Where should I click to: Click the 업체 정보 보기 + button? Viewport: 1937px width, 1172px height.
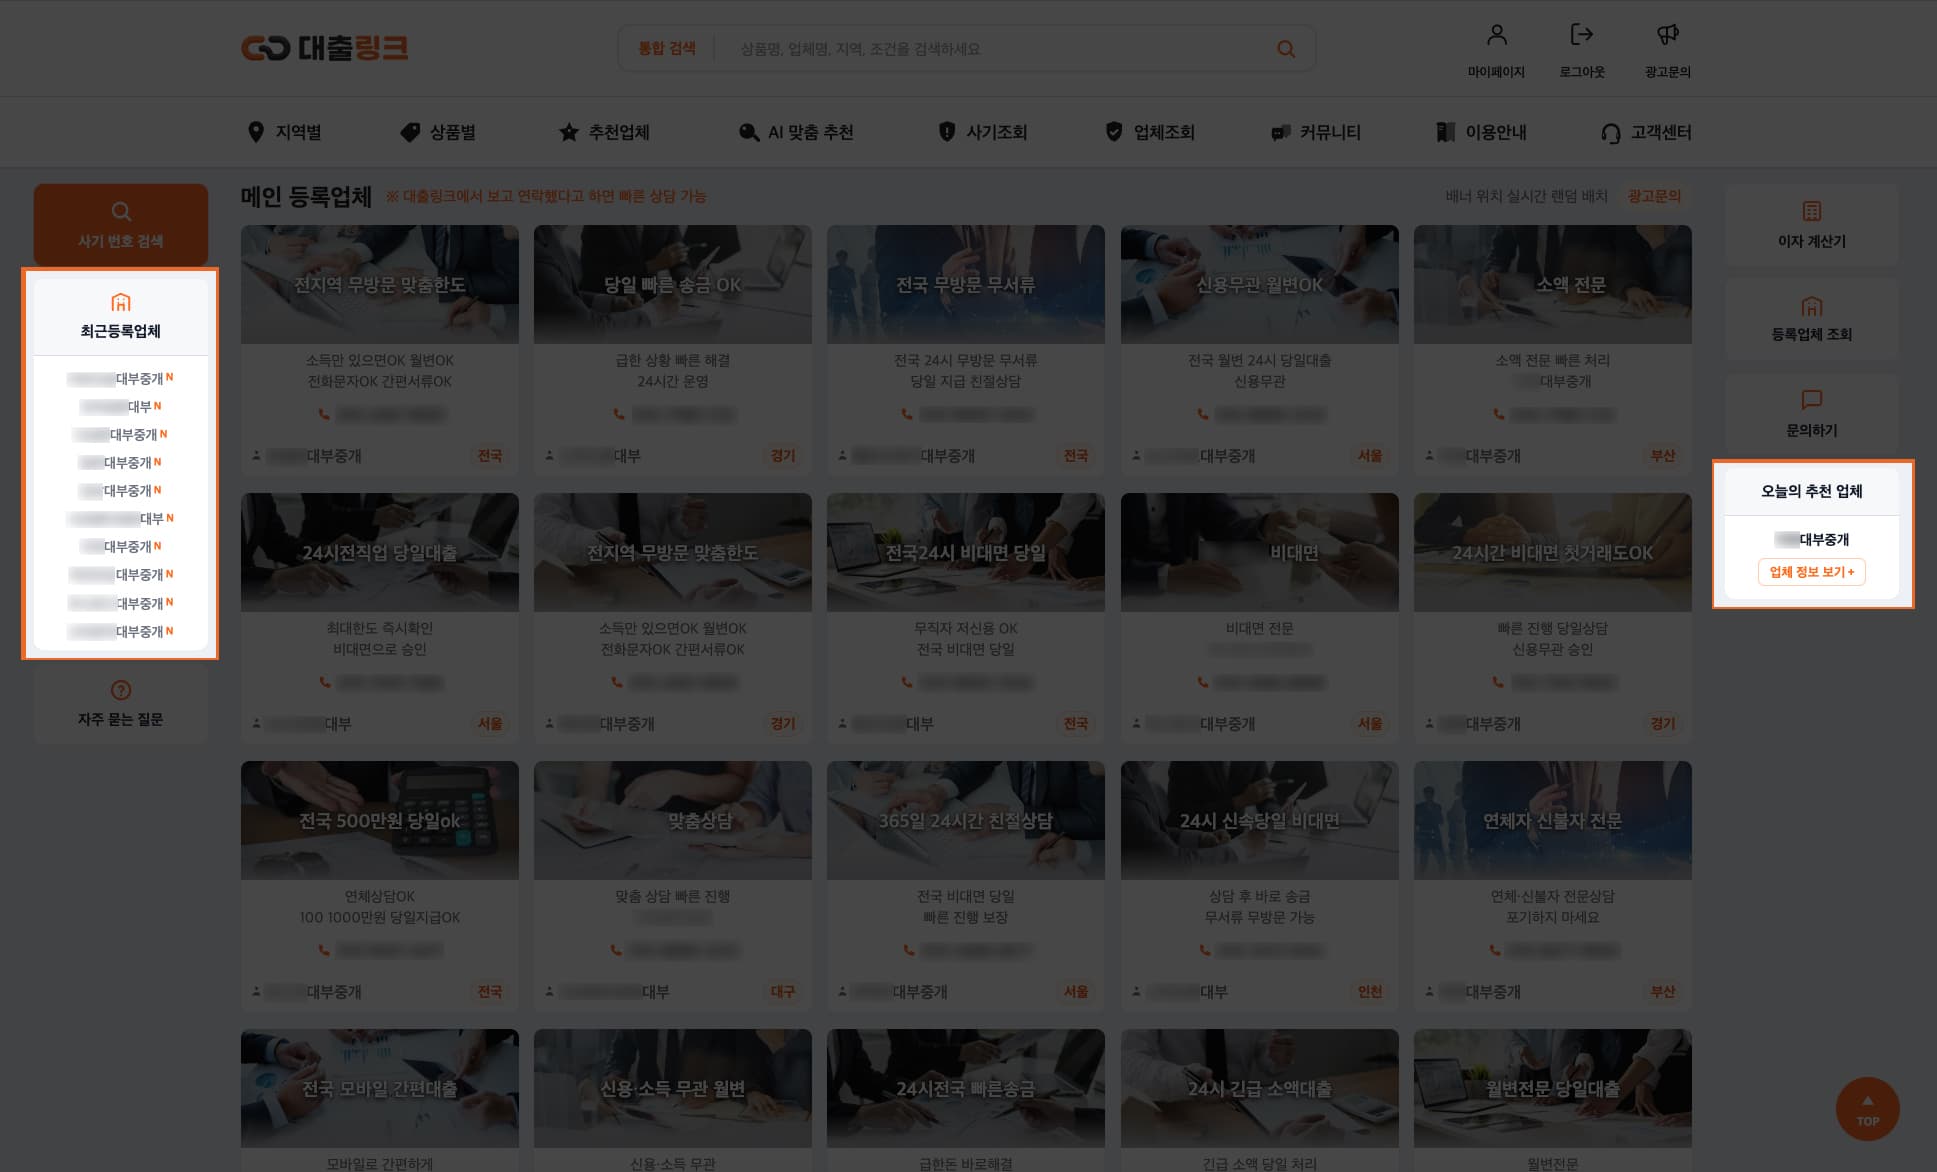tap(1811, 572)
